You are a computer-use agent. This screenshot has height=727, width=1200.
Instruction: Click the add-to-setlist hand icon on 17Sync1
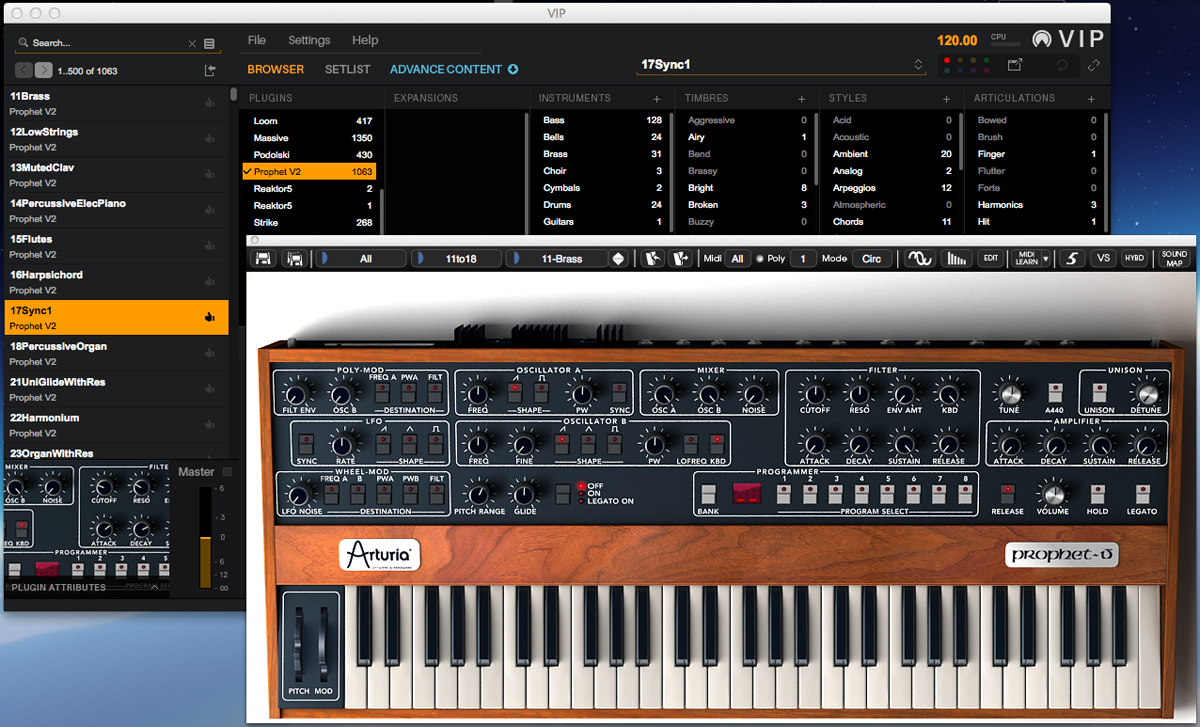209,317
